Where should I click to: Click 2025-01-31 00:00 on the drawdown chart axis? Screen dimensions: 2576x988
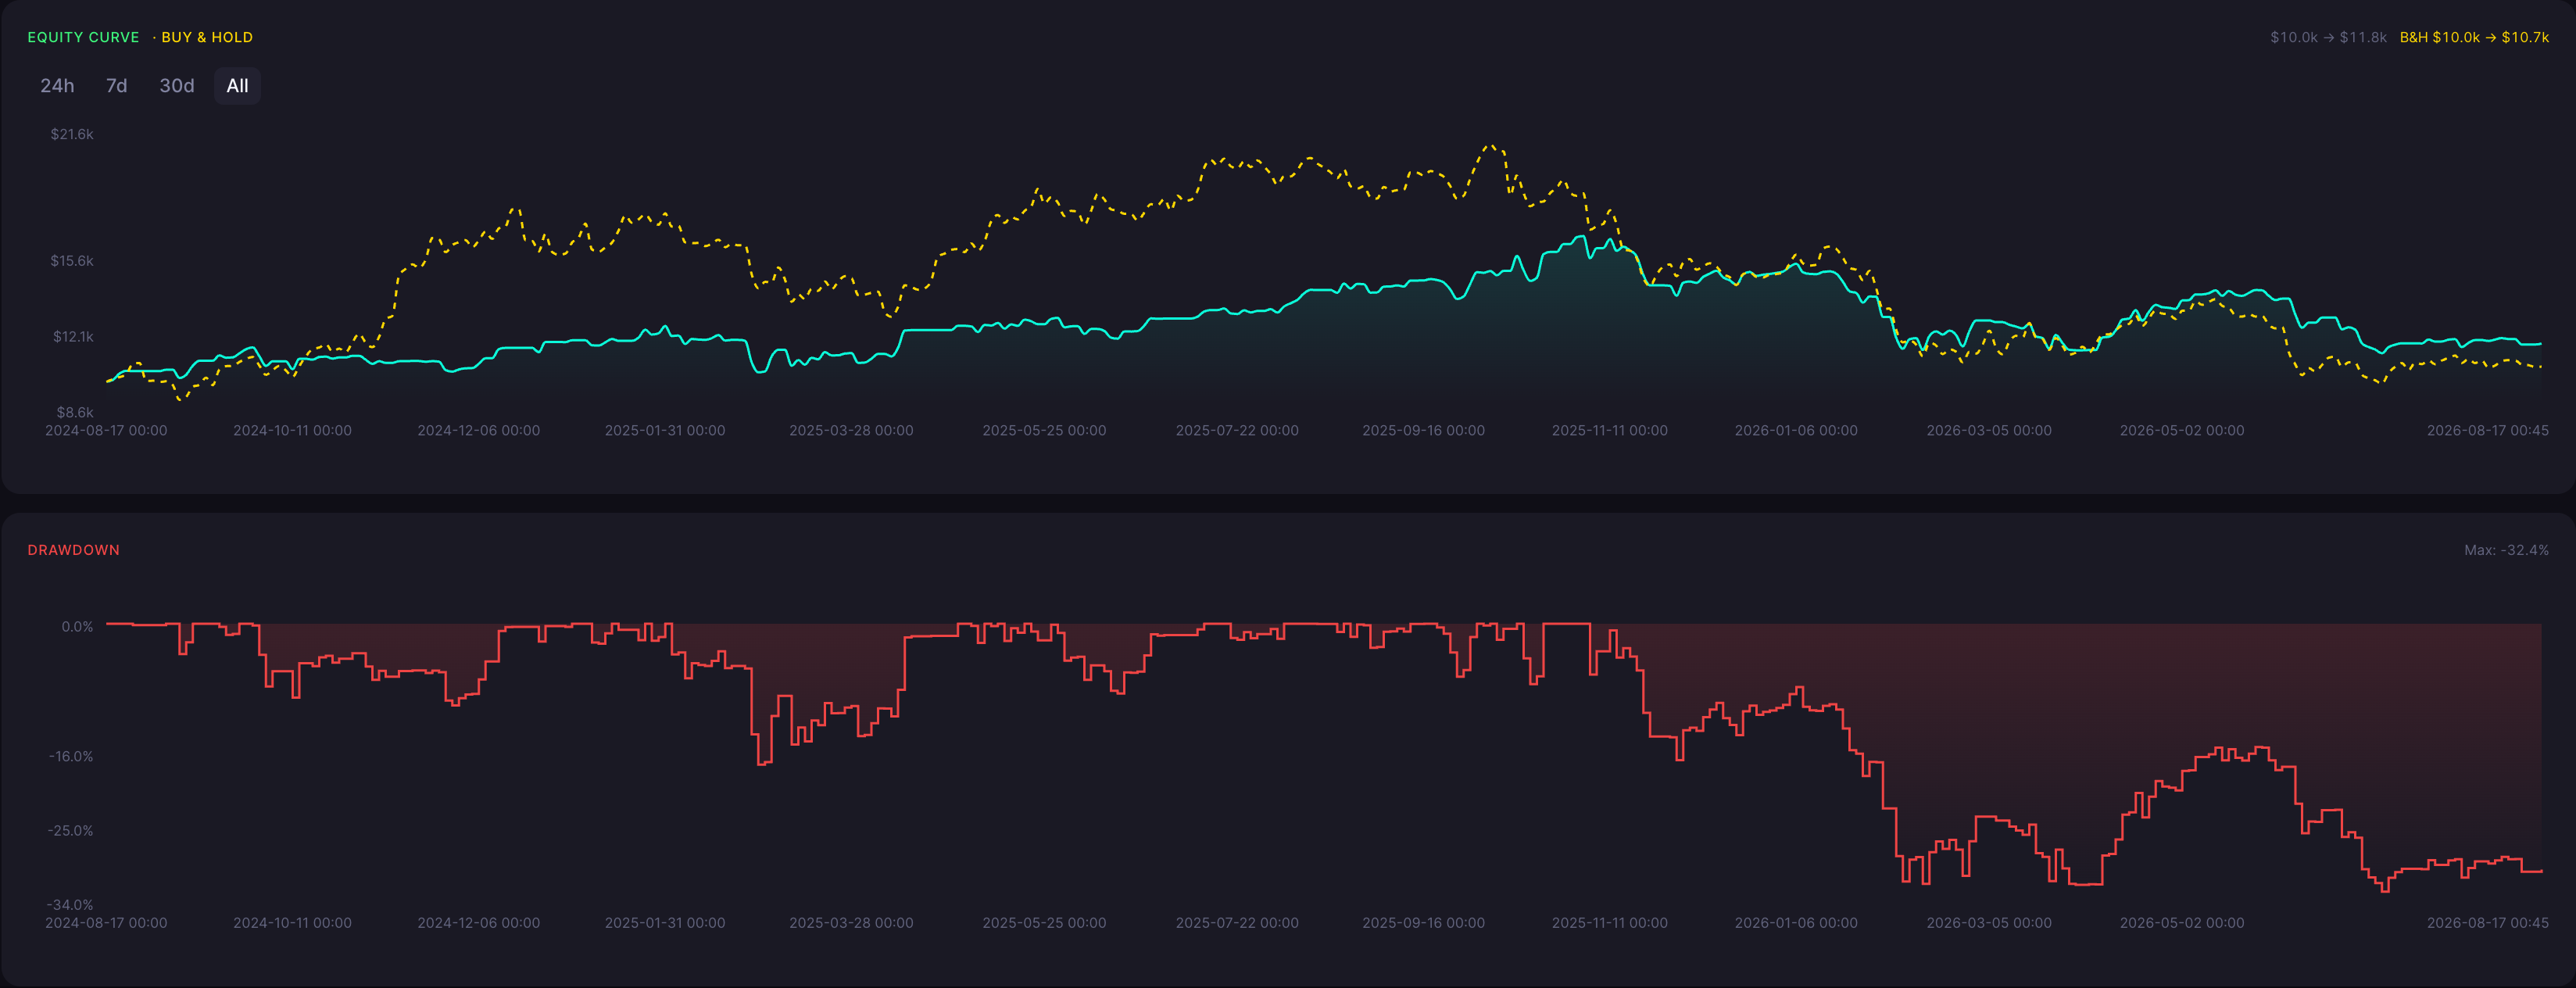tap(665, 923)
